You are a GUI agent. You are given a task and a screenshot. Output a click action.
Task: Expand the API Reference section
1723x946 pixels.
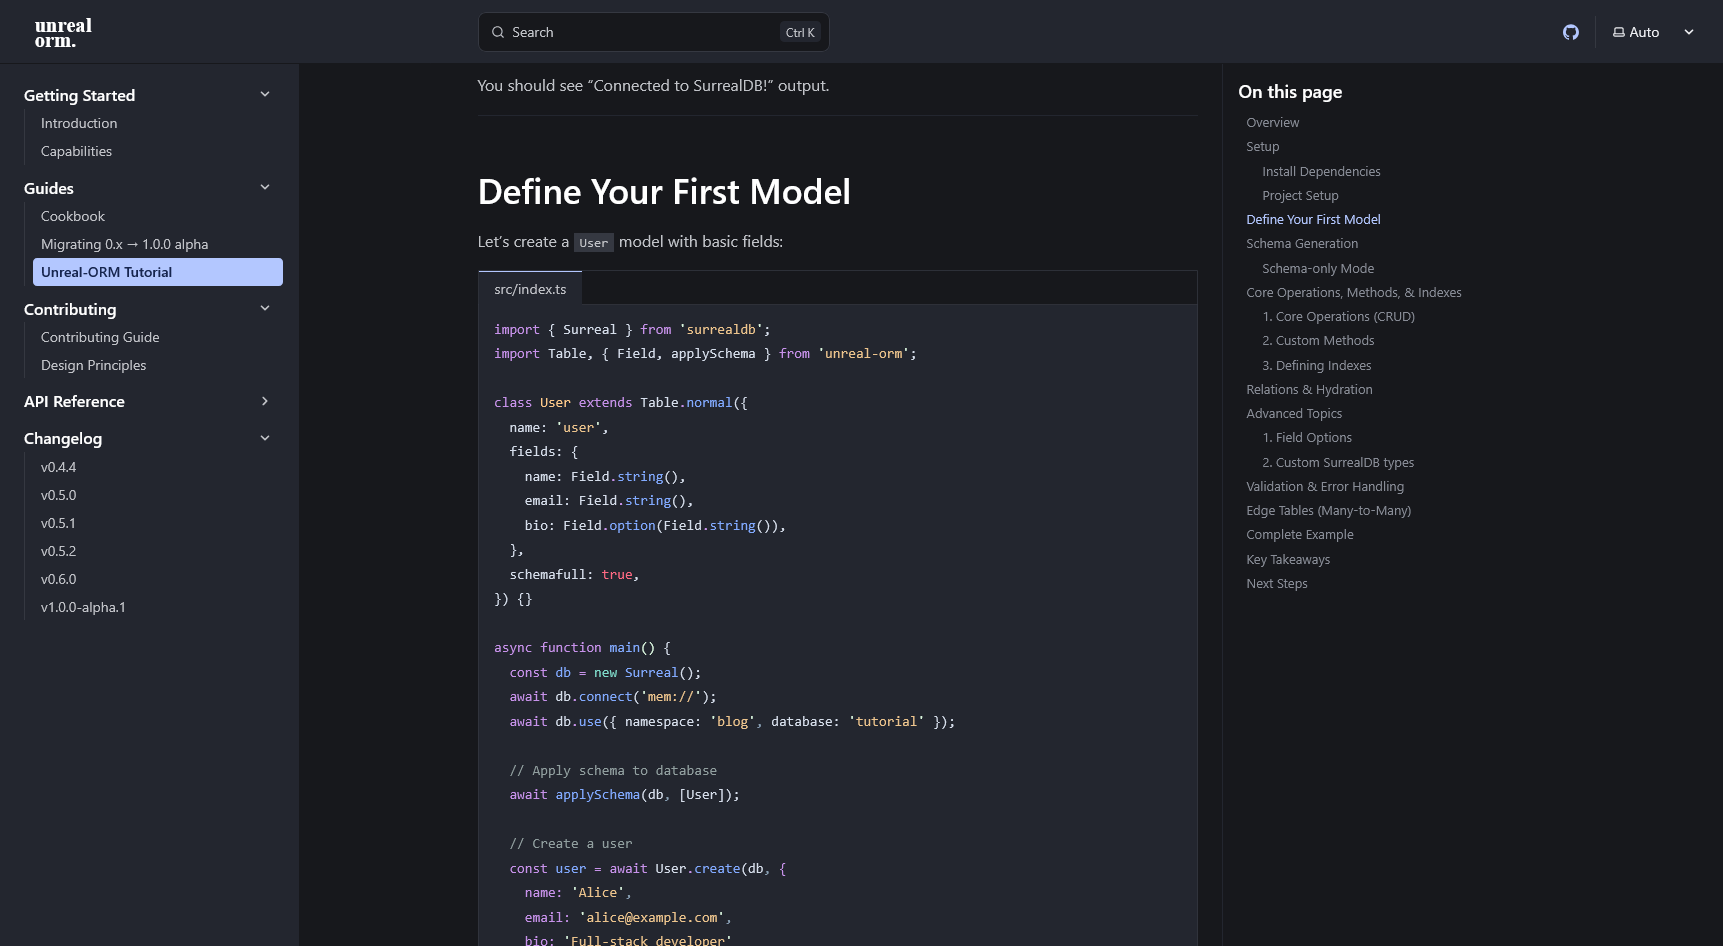tap(265, 401)
